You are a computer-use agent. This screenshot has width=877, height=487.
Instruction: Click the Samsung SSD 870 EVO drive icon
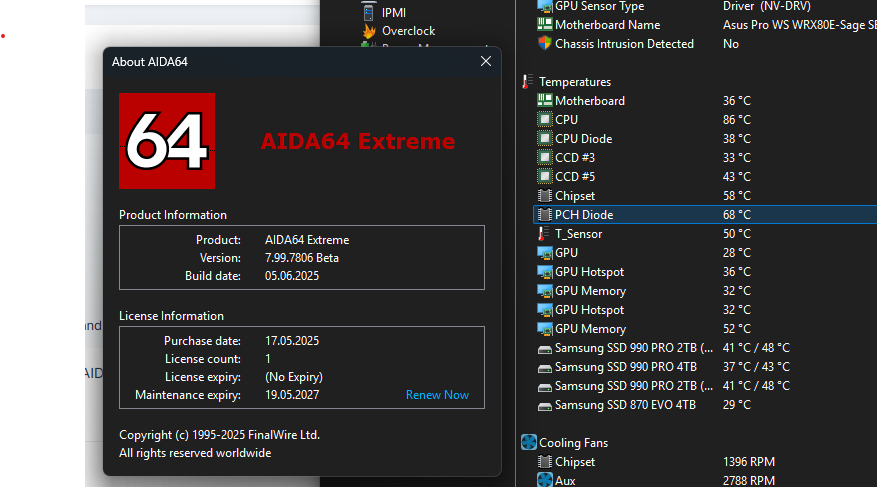tap(544, 406)
